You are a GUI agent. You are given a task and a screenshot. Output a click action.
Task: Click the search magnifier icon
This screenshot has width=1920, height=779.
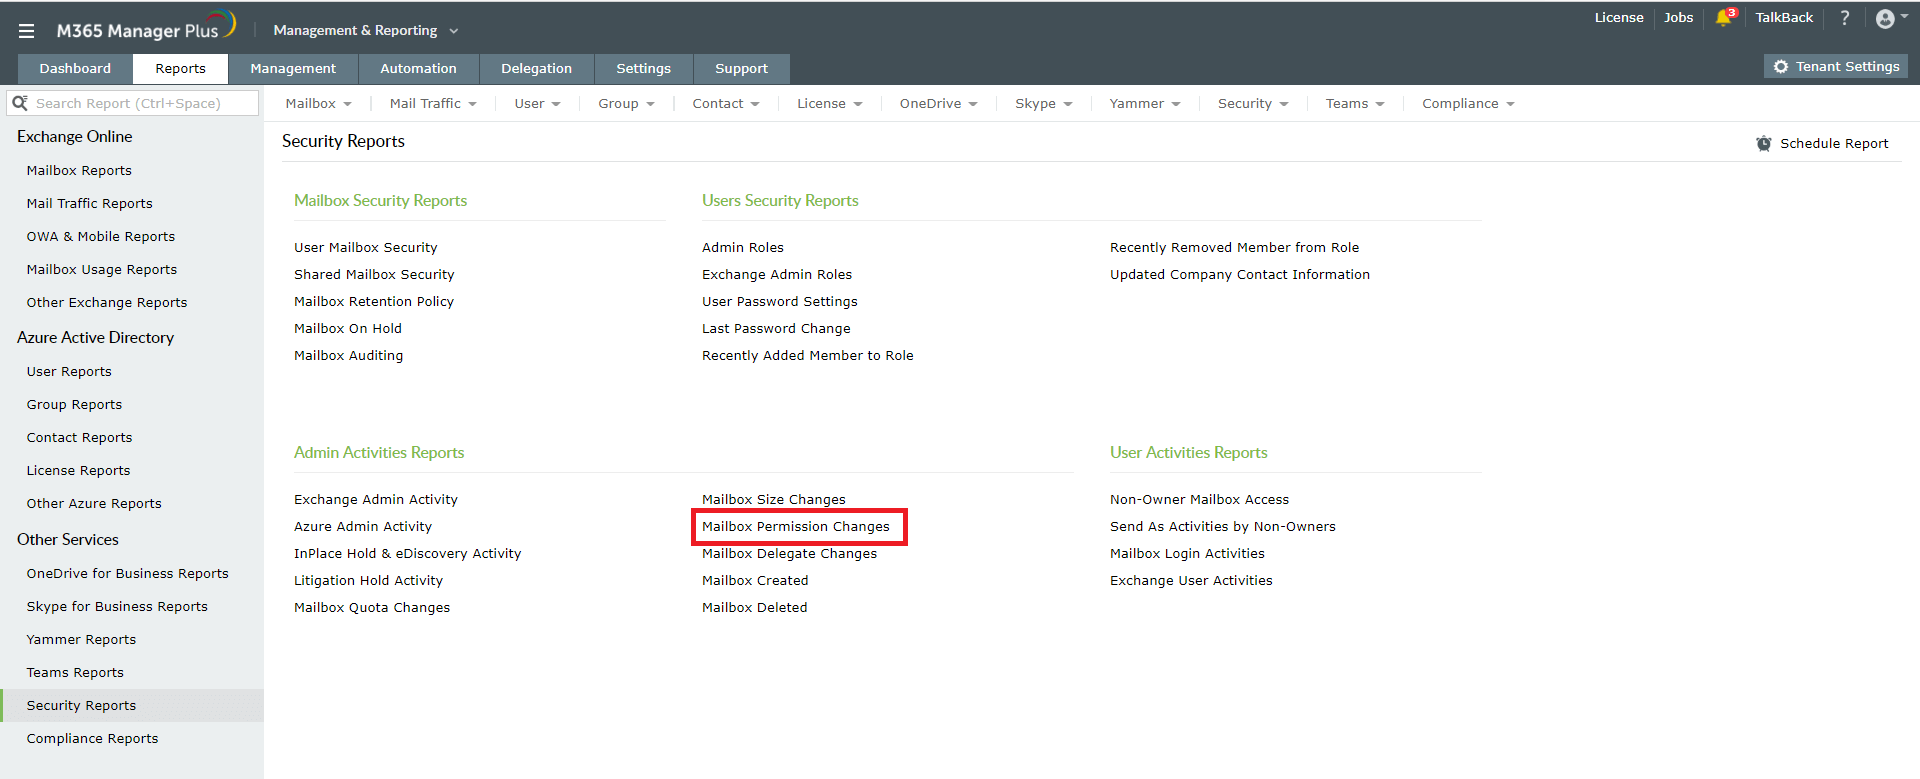19,103
